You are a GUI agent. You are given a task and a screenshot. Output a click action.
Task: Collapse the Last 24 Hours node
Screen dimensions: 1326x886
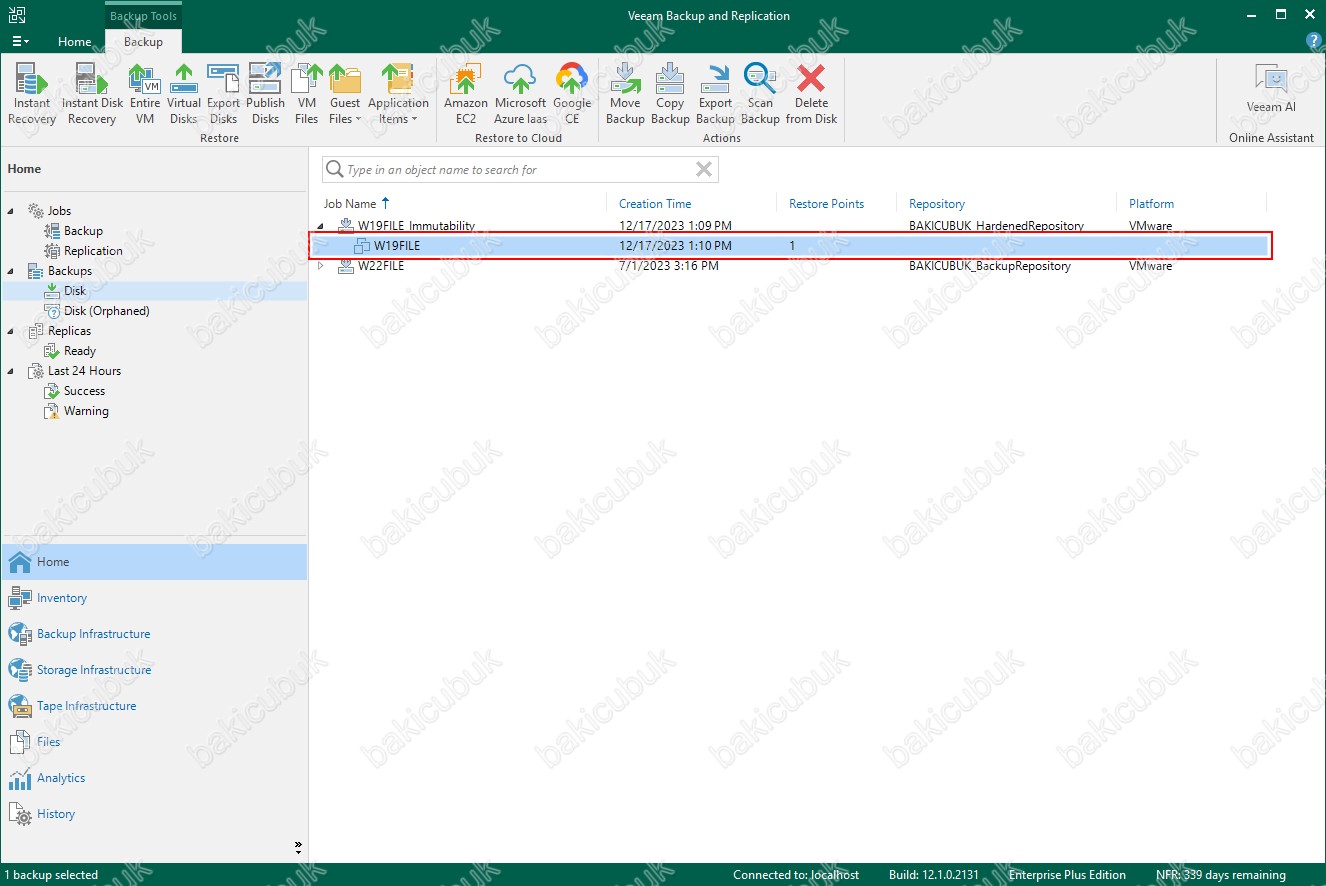[x=13, y=371]
